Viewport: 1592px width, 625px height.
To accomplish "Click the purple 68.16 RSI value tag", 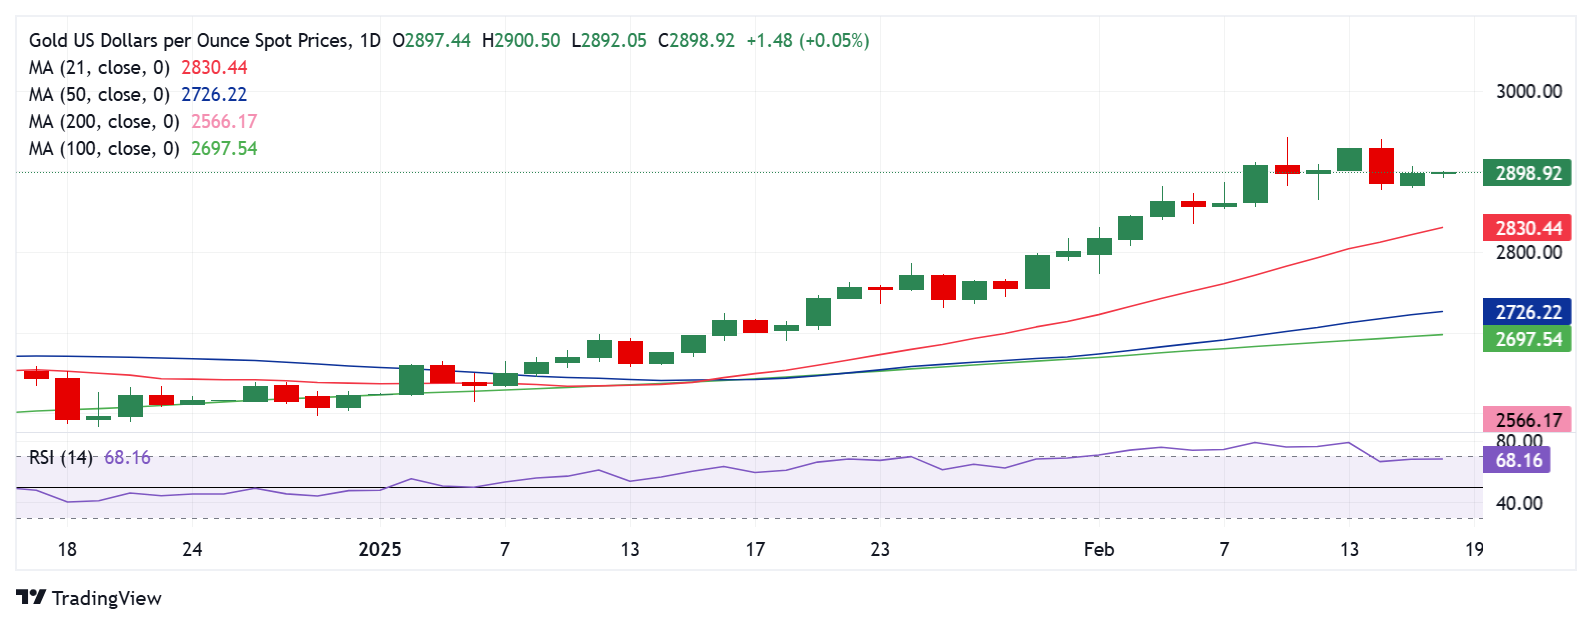I will [x=1518, y=460].
